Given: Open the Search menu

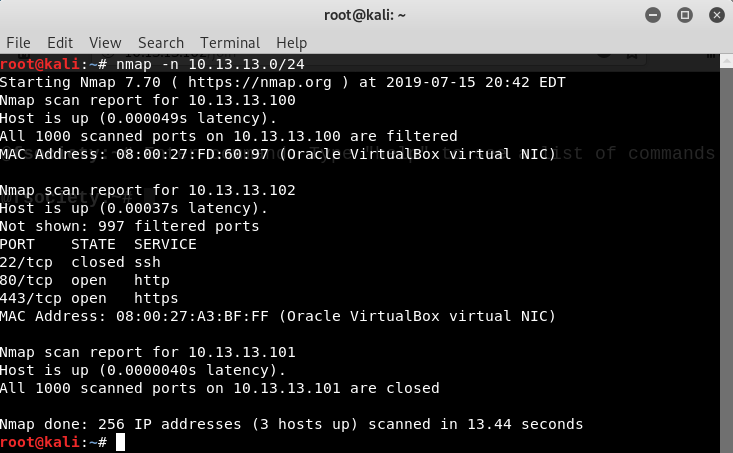Looking at the screenshot, I should click(x=161, y=43).
